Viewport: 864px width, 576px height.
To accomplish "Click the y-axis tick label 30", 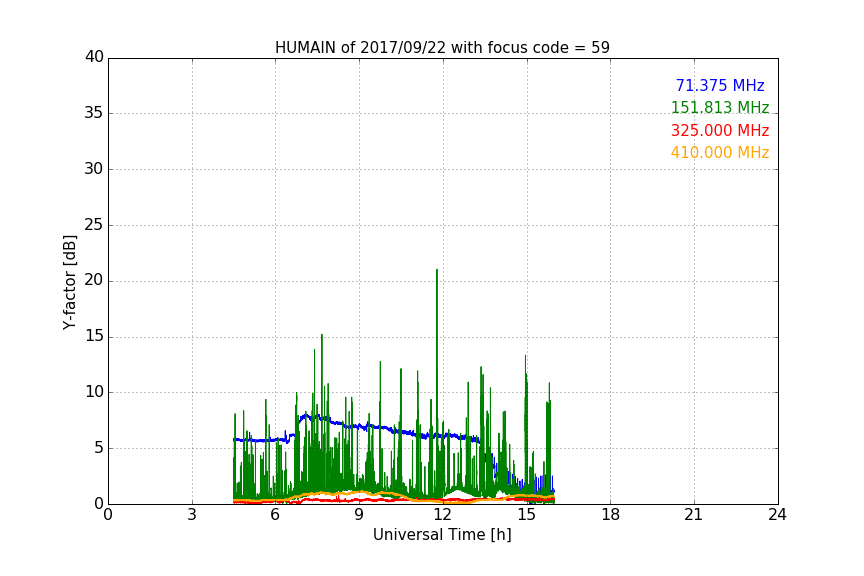I will (94, 169).
